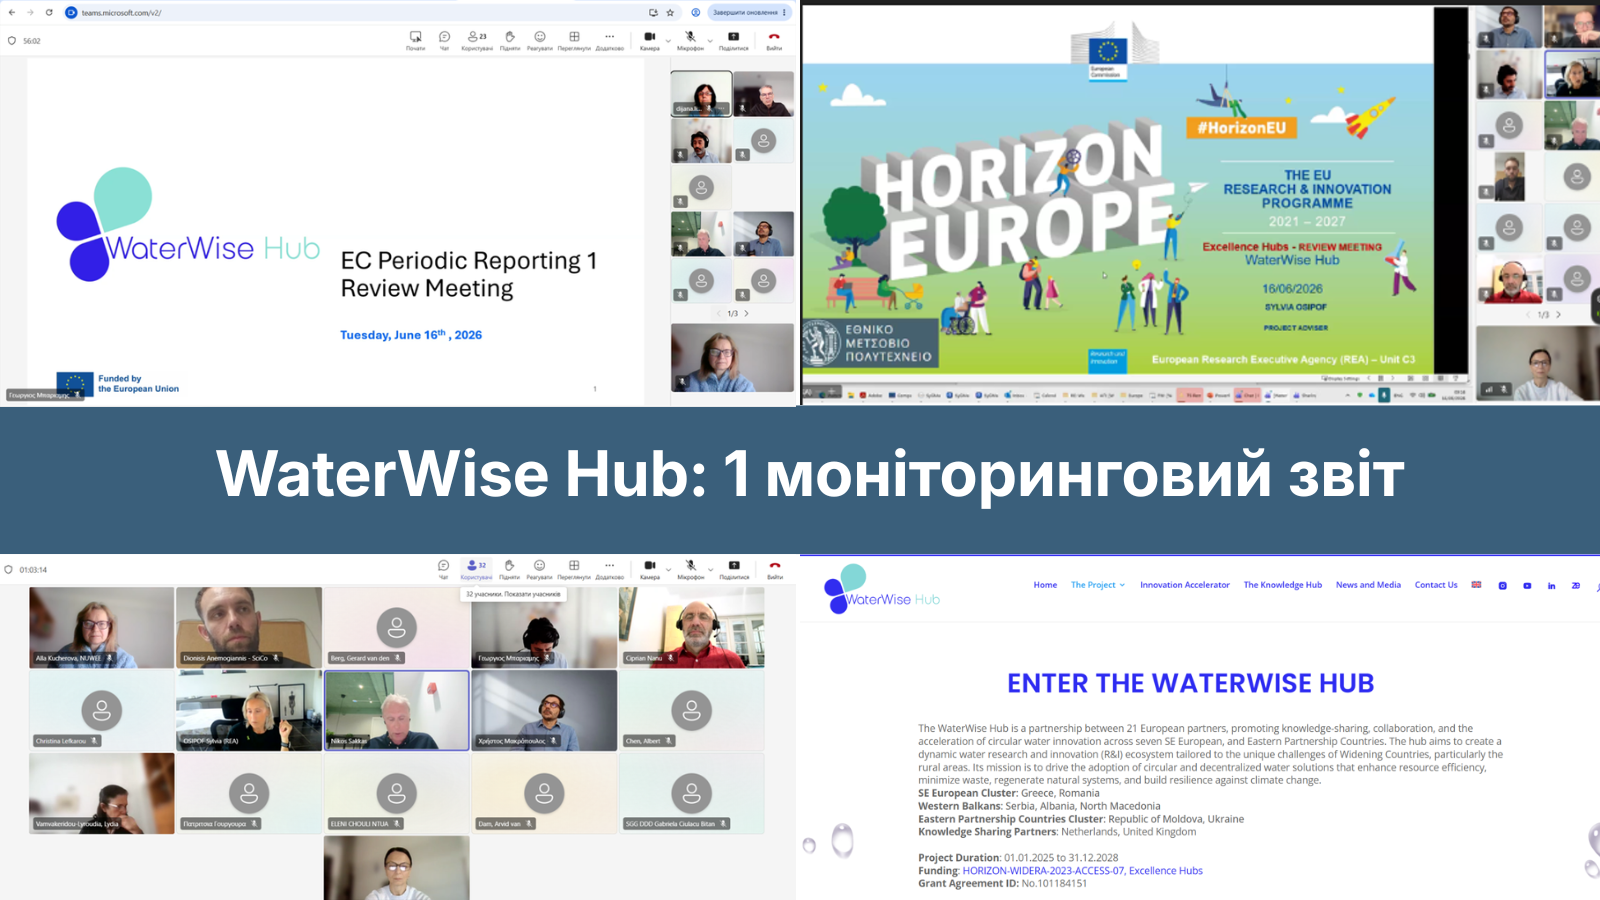Toggle Мікрофон in the 01:03:14 meeting
Screen dimensions: 1600x900
691,569
